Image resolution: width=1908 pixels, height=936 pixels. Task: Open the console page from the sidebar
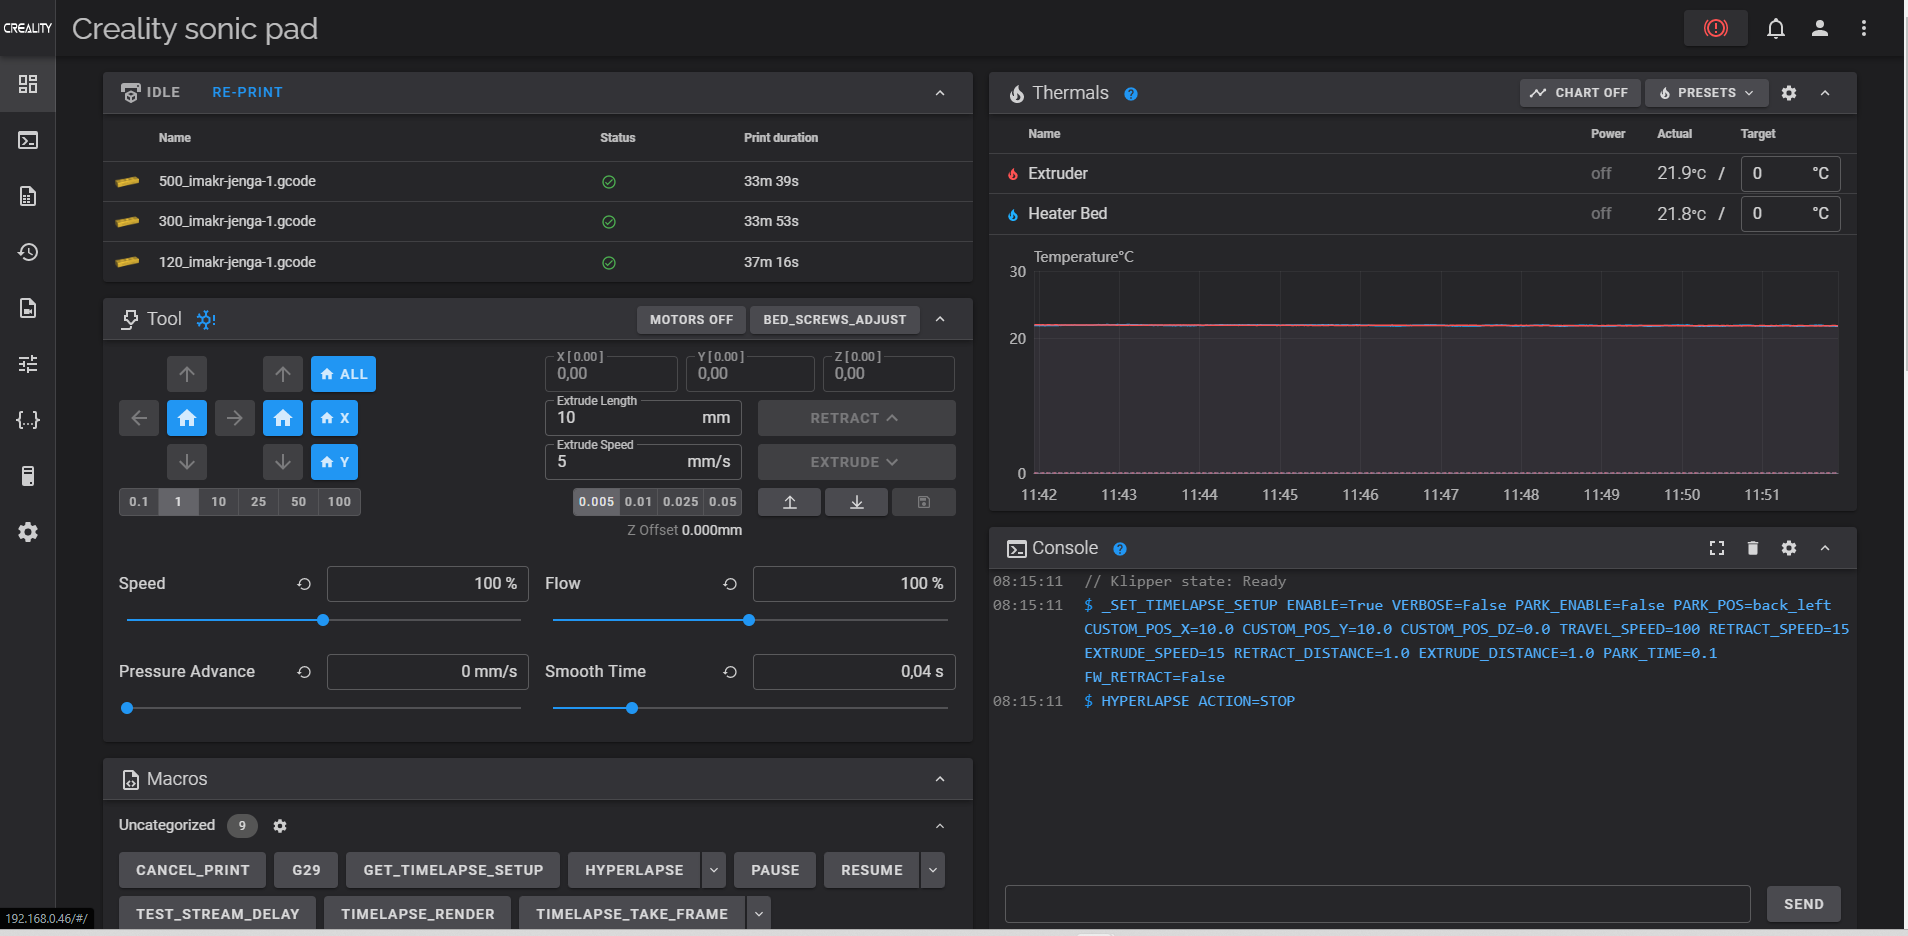(x=28, y=140)
